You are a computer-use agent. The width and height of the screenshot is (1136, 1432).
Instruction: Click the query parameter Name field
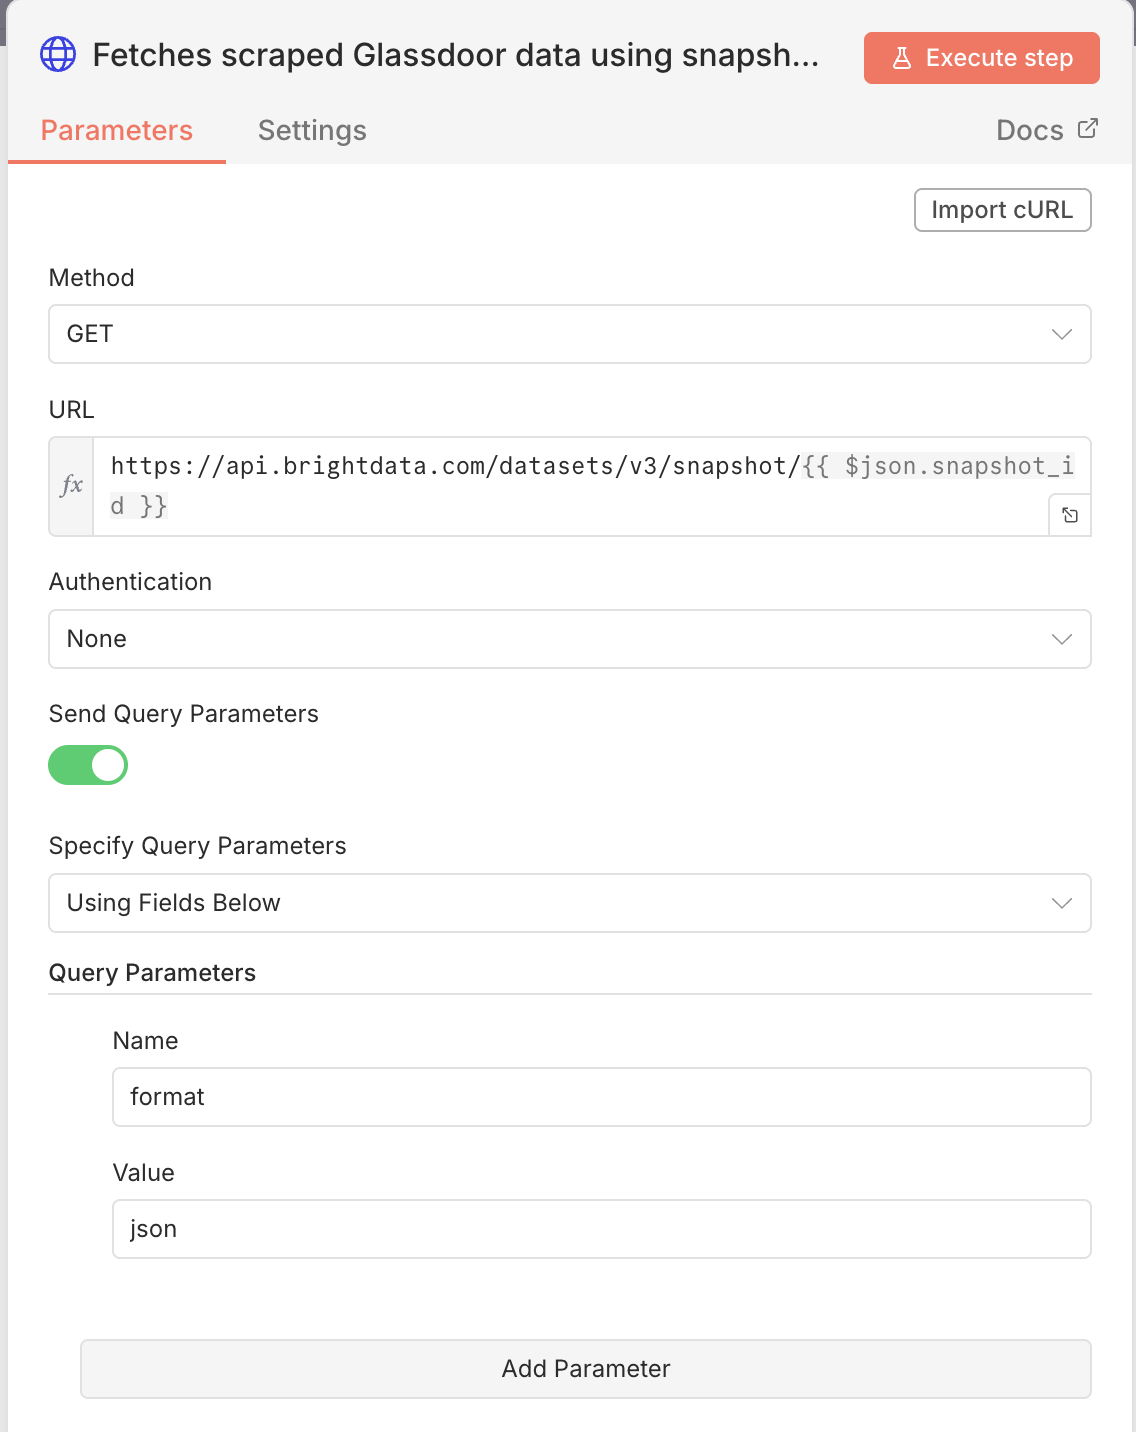(x=601, y=1097)
